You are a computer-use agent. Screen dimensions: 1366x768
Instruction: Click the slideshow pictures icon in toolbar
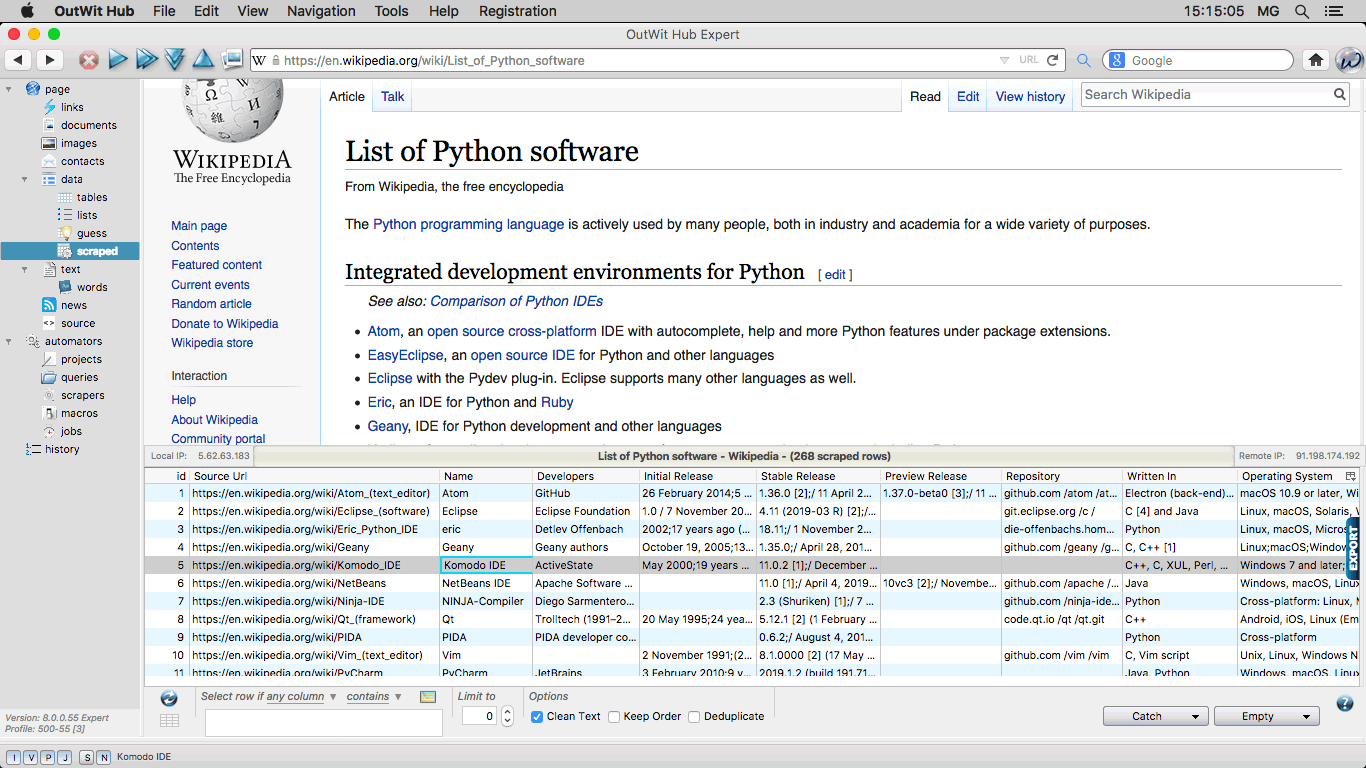232,59
